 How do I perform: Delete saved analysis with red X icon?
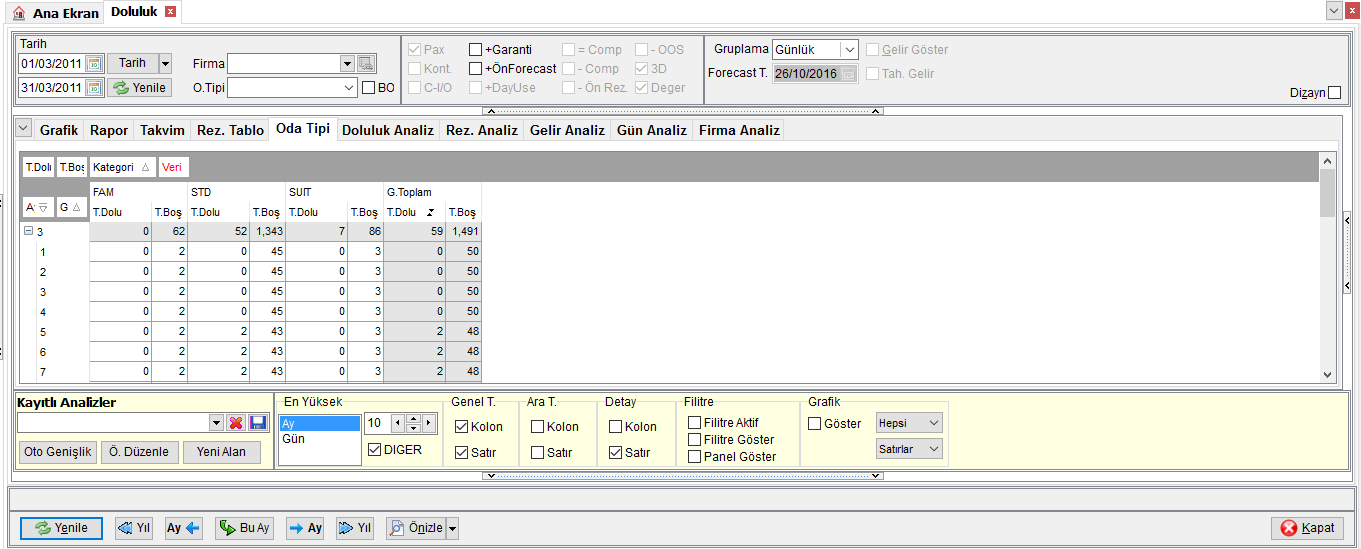click(236, 423)
